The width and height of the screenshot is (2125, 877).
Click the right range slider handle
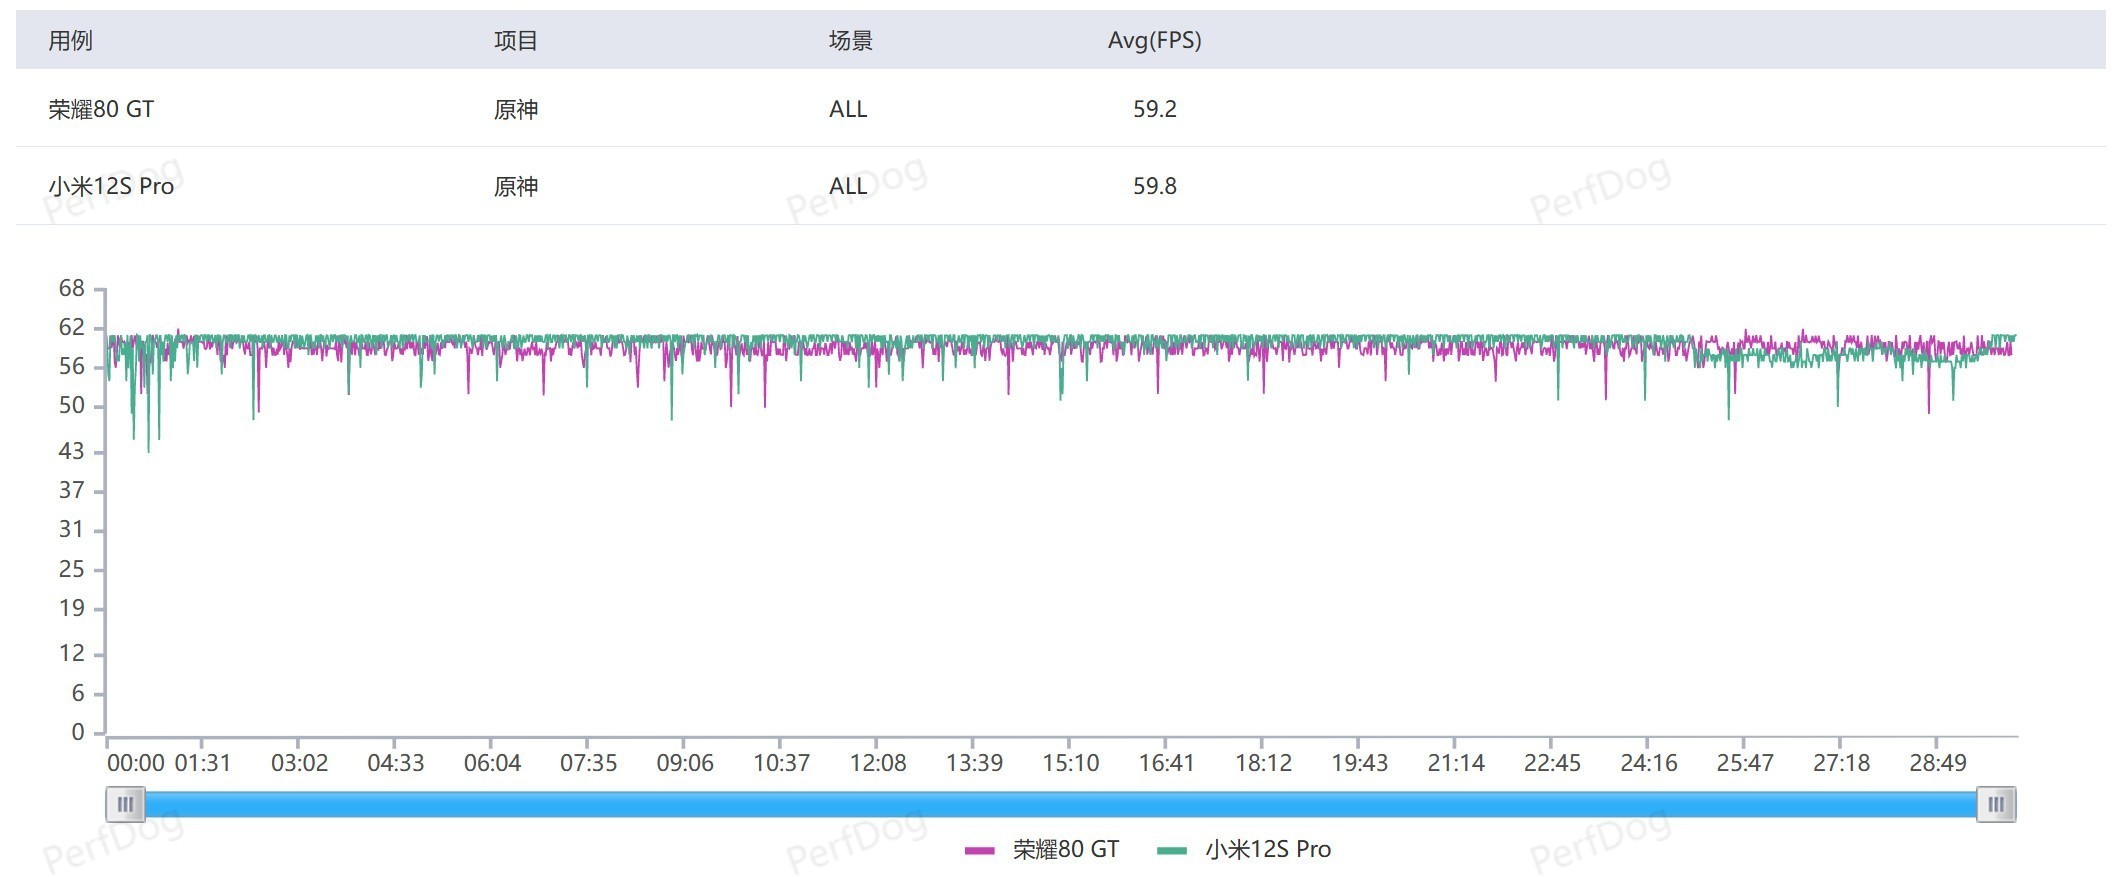click(x=1996, y=804)
